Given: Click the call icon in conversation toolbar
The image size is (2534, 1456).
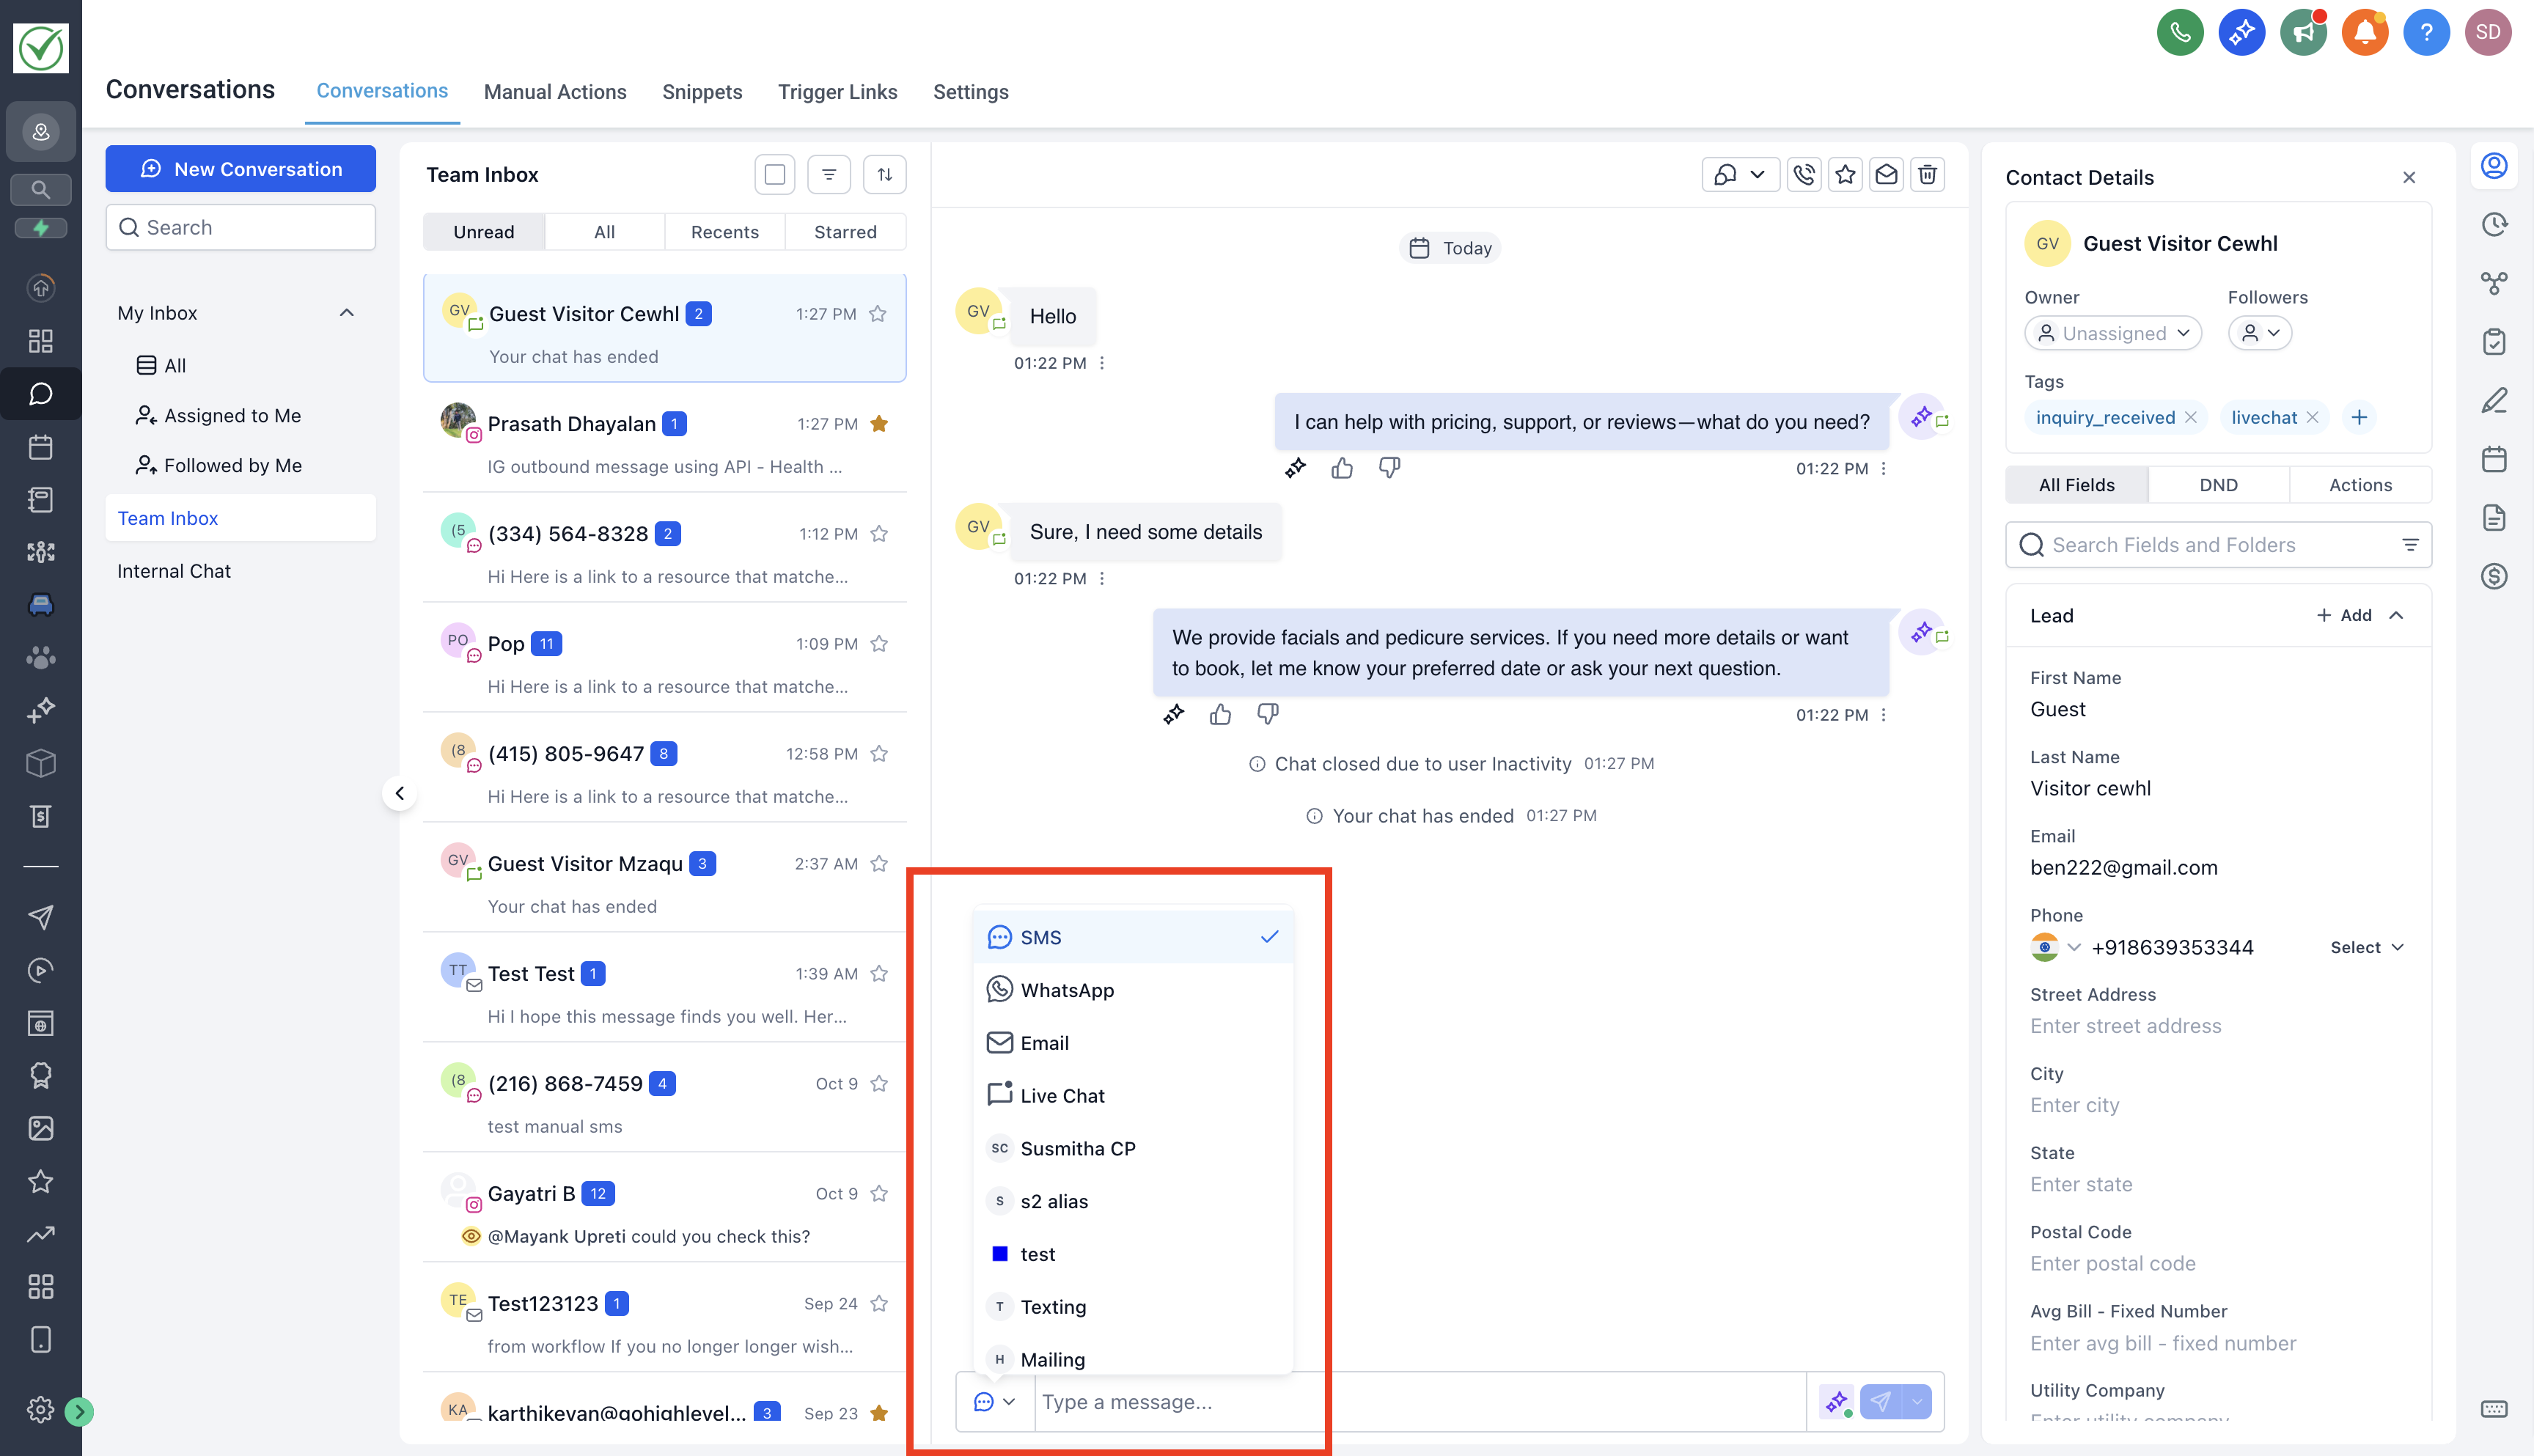Looking at the screenshot, I should point(1804,175).
